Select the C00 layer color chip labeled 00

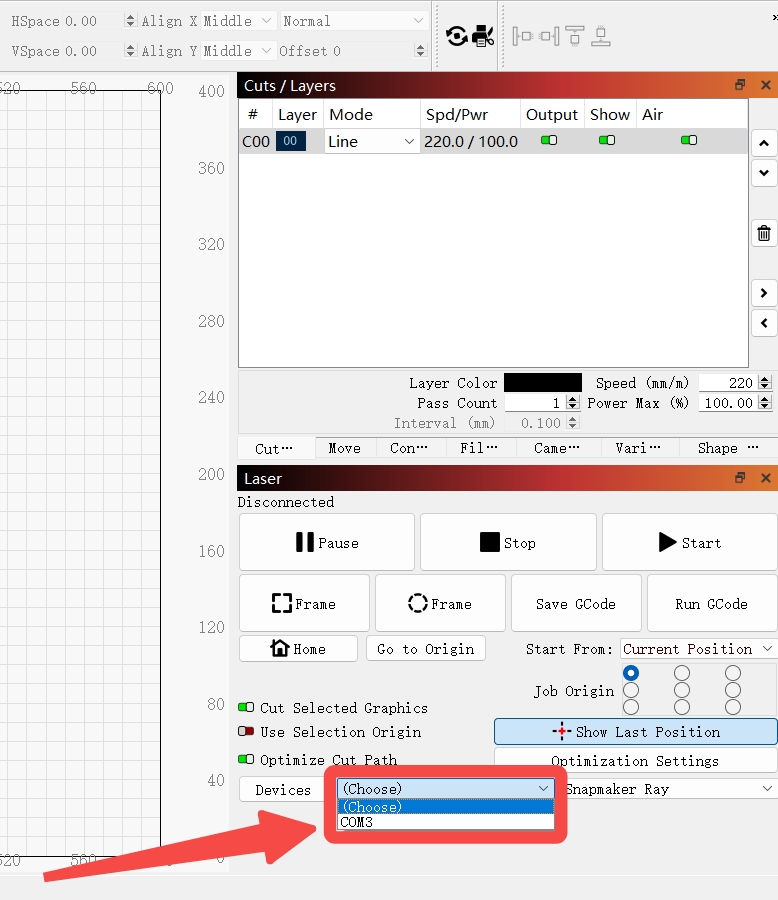coord(291,141)
